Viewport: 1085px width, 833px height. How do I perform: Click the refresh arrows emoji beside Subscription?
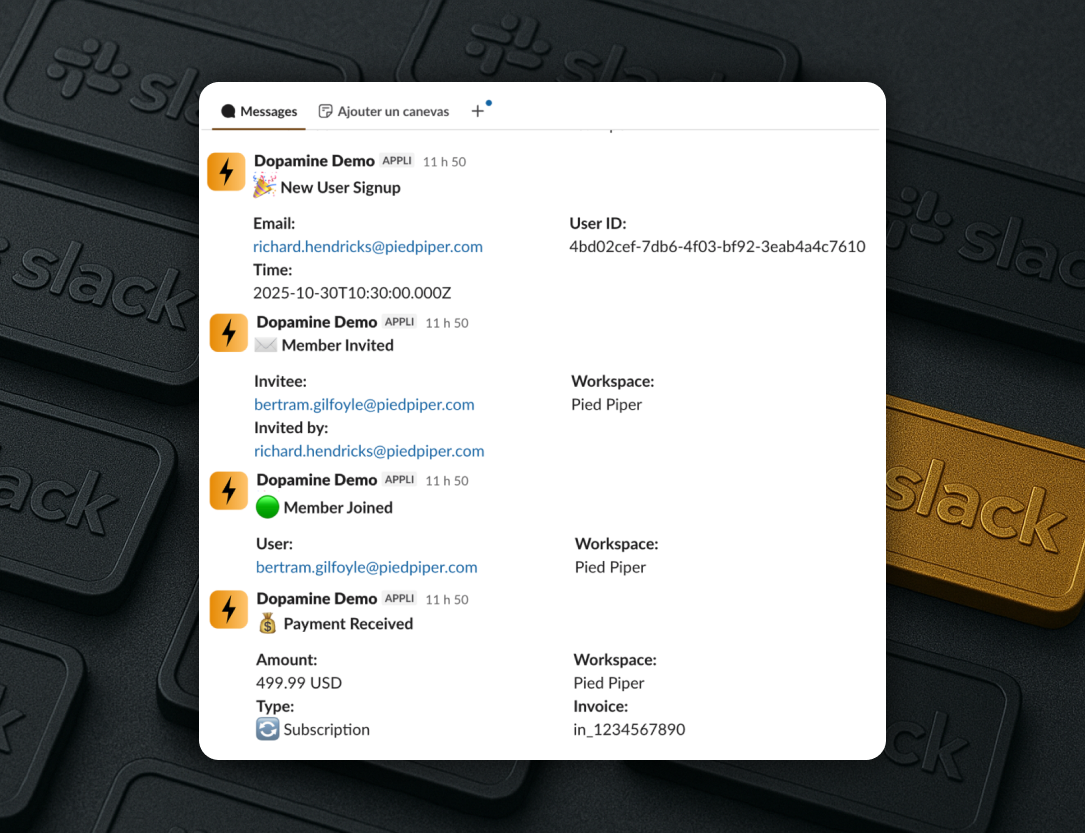[x=267, y=730]
